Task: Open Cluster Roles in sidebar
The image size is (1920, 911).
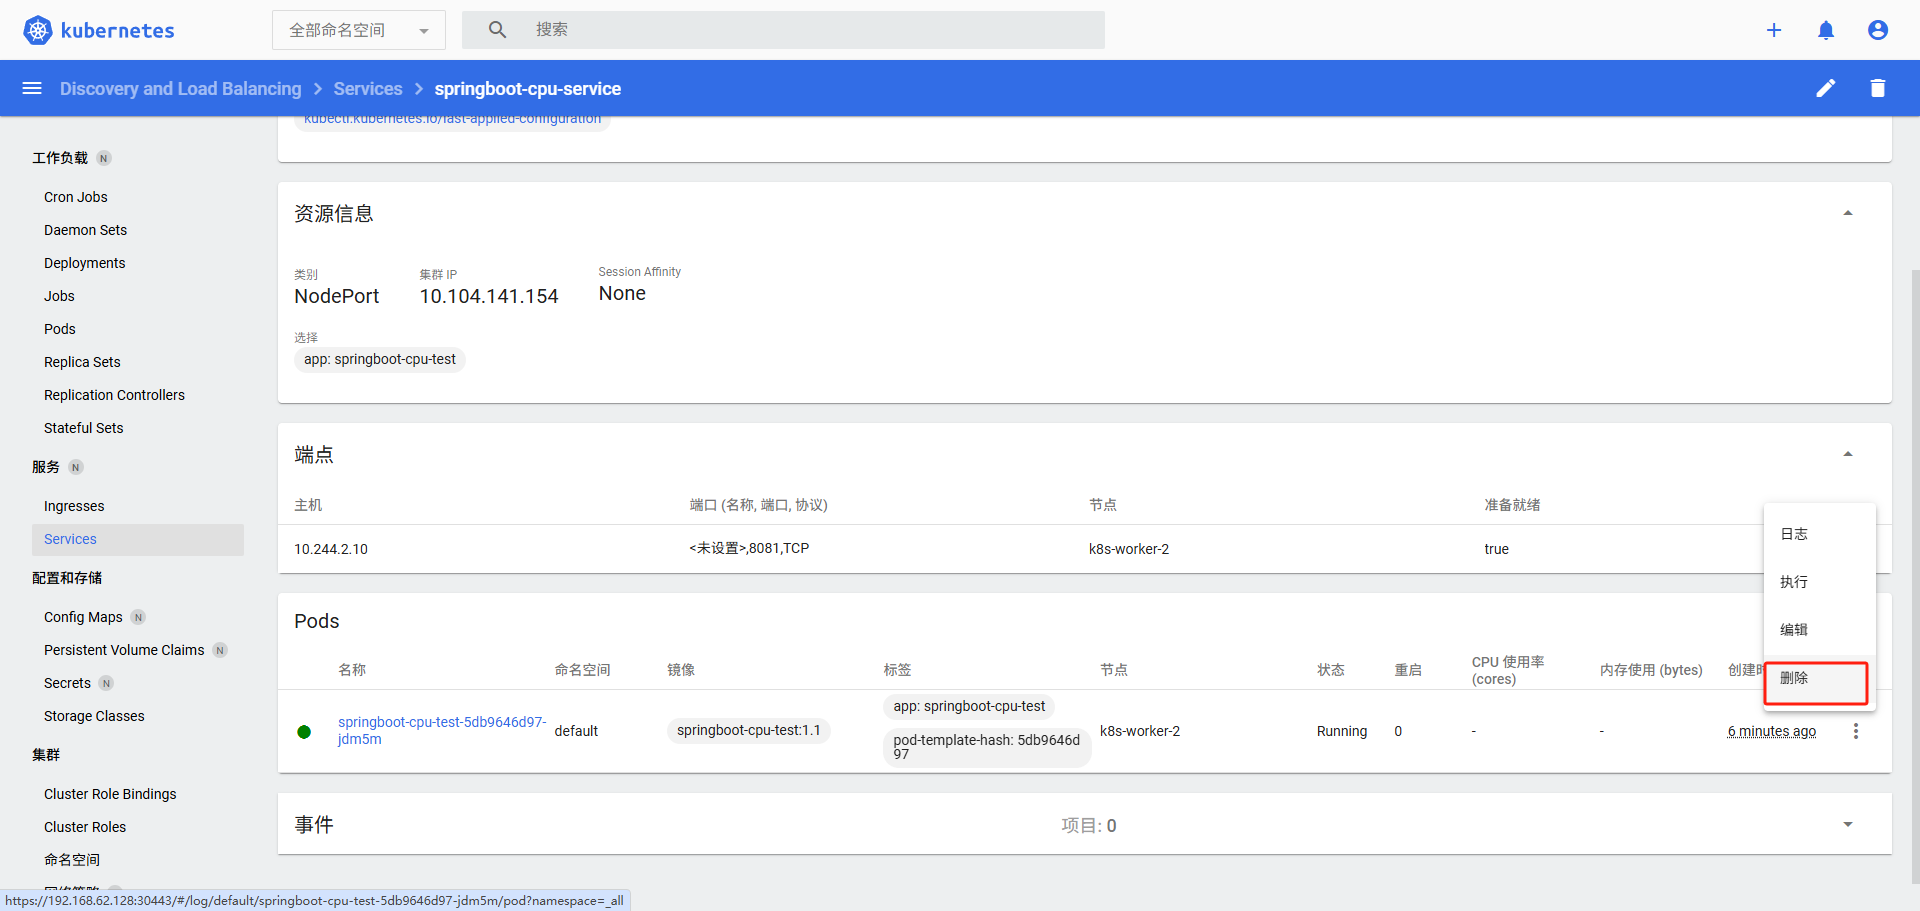Action: 85,827
